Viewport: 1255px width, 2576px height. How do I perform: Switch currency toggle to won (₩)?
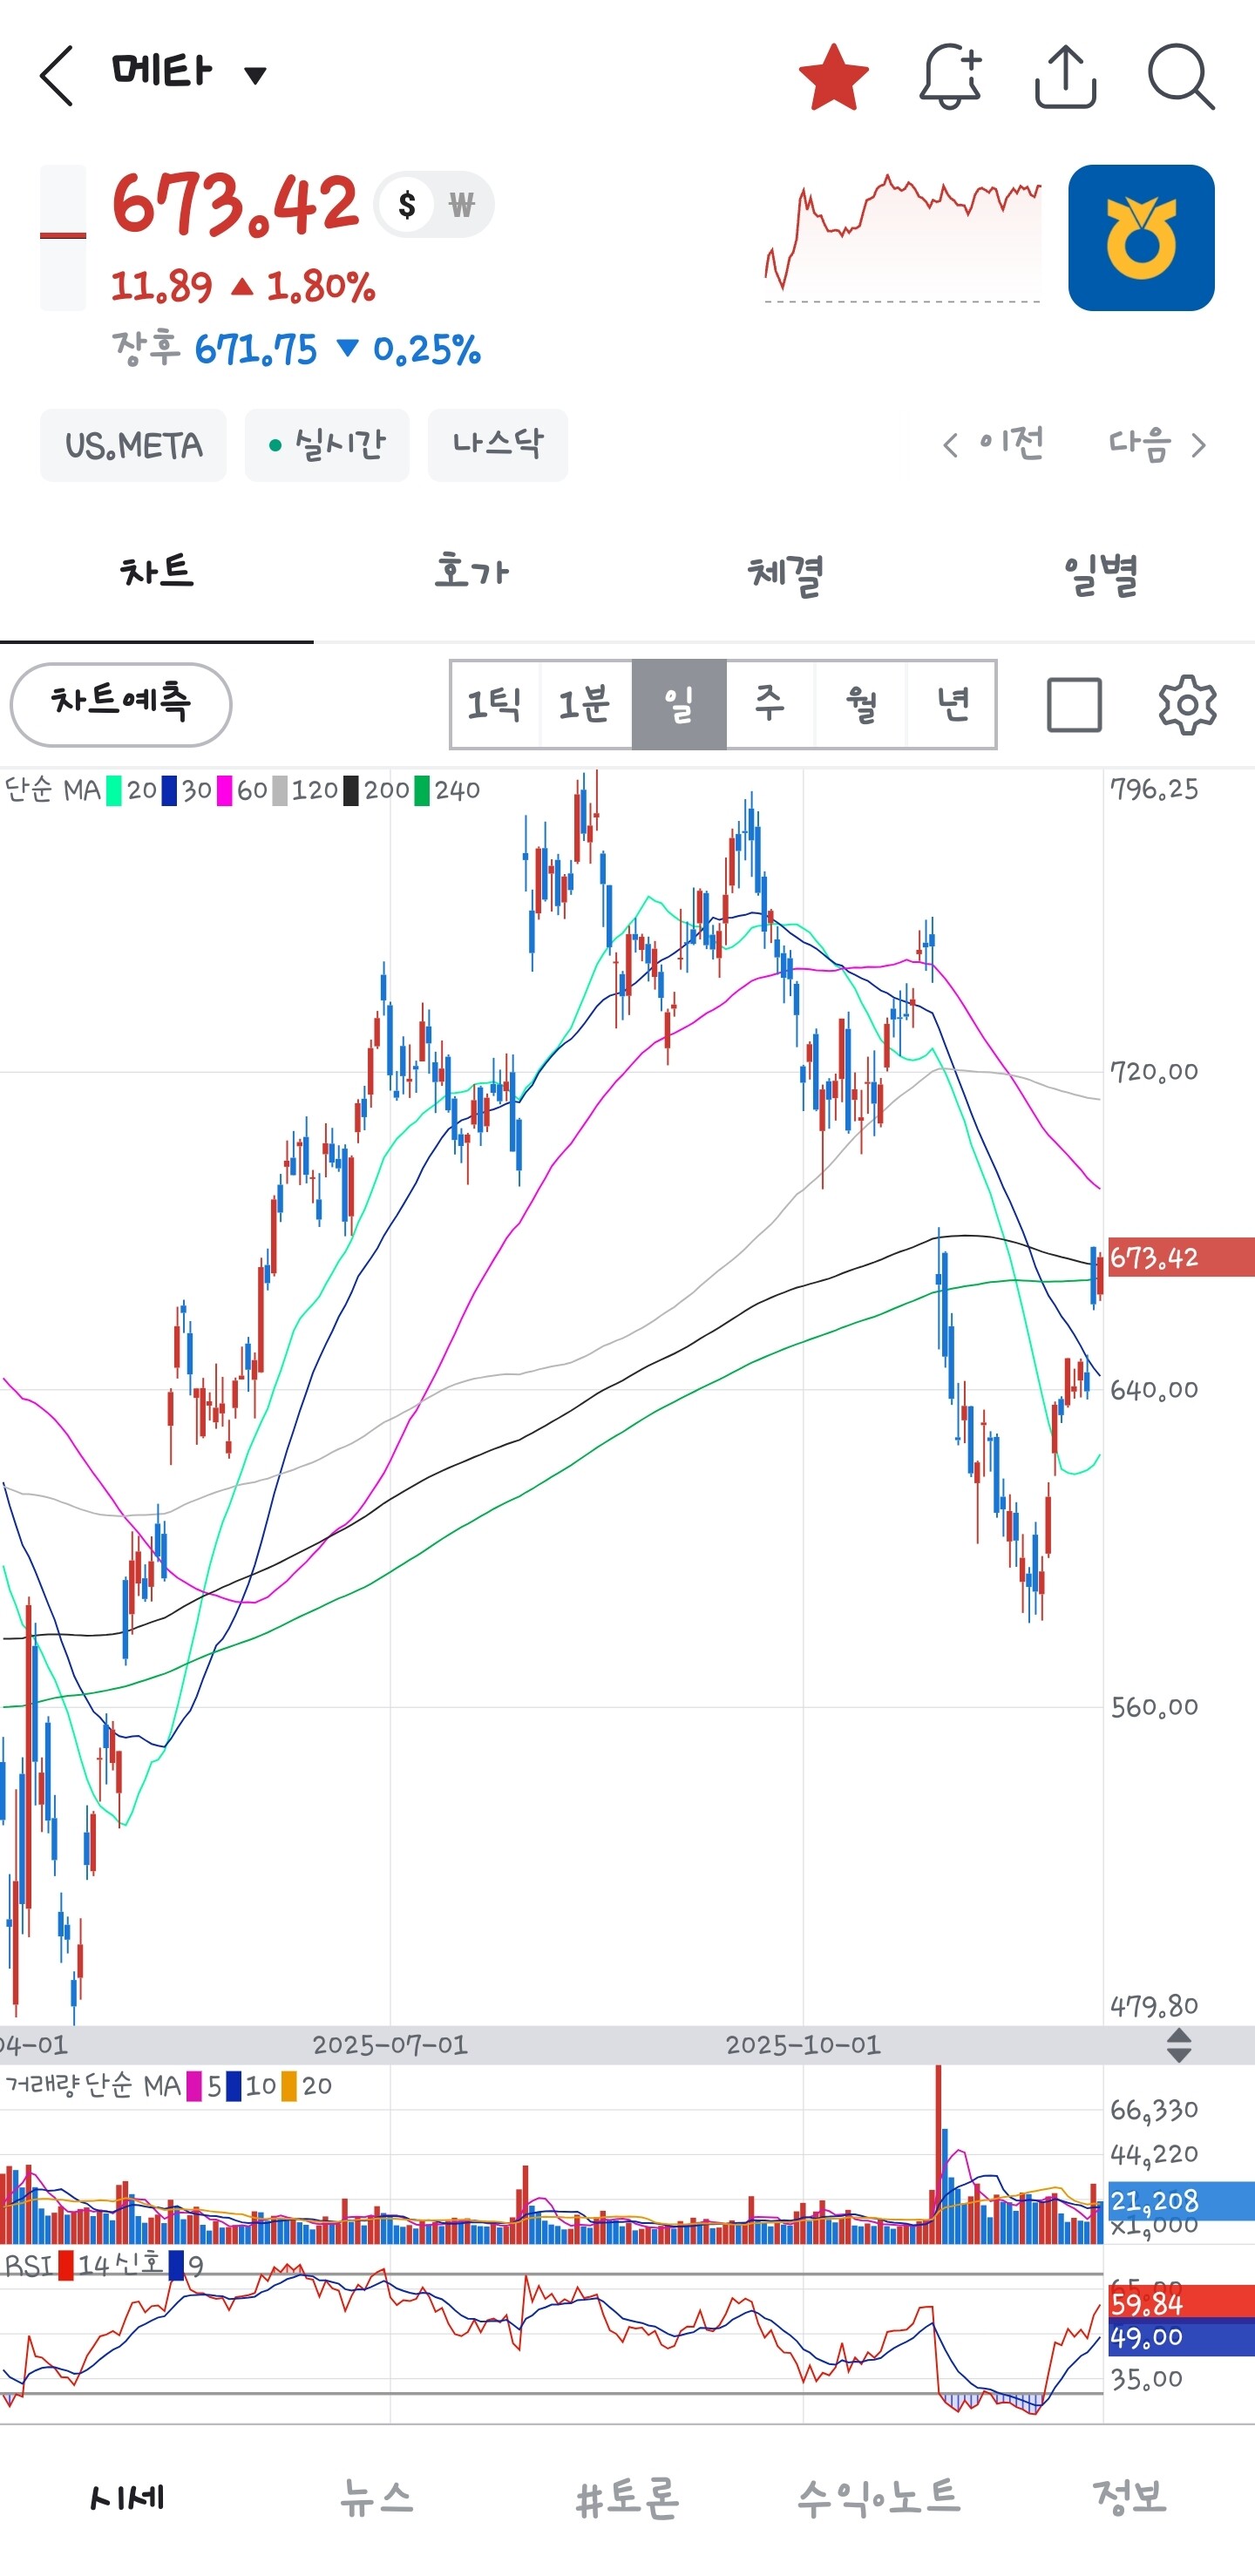pyautogui.click(x=461, y=205)
